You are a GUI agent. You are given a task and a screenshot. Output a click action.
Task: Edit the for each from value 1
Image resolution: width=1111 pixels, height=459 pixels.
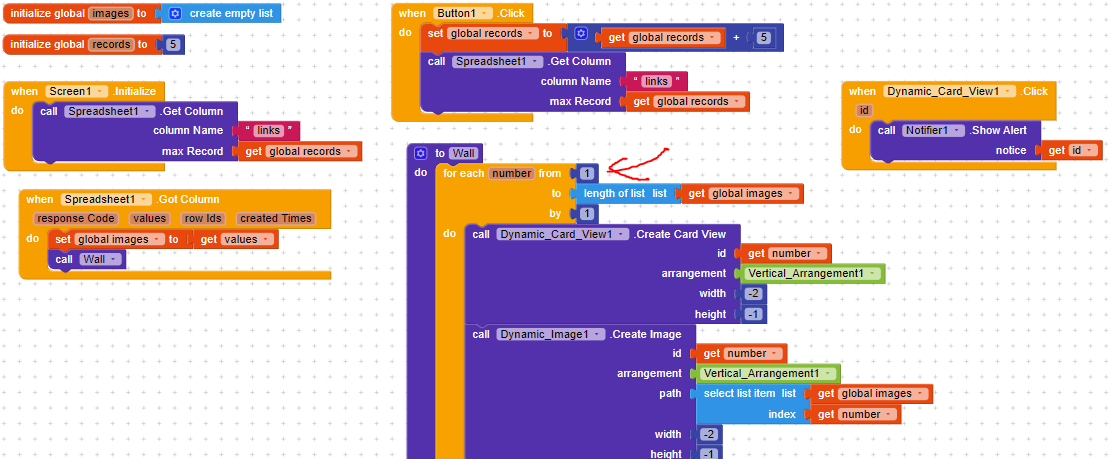[587, 173]
